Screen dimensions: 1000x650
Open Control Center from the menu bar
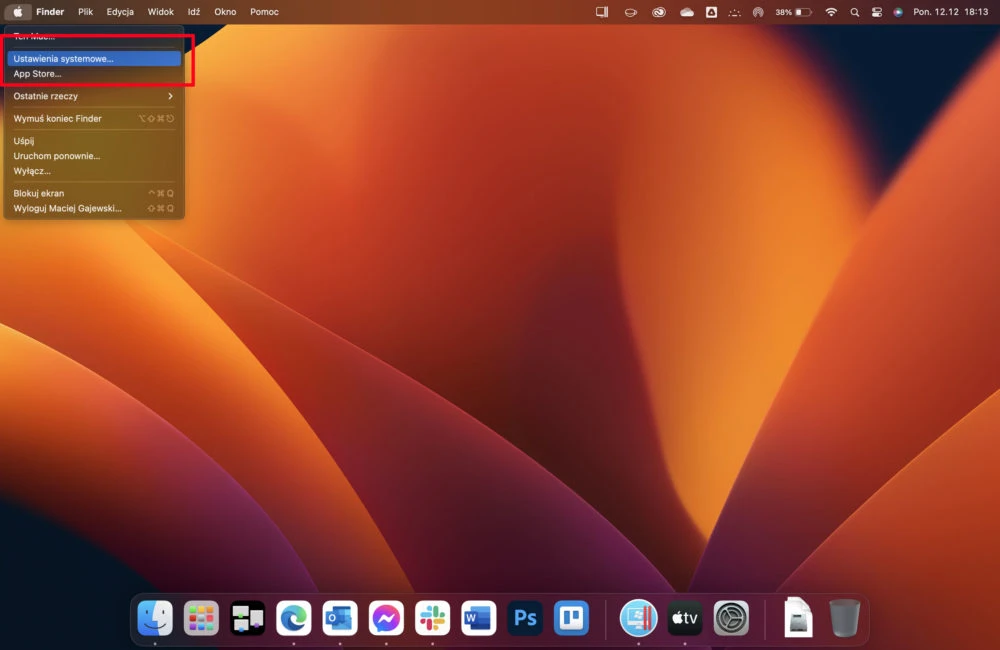[877, 11]
